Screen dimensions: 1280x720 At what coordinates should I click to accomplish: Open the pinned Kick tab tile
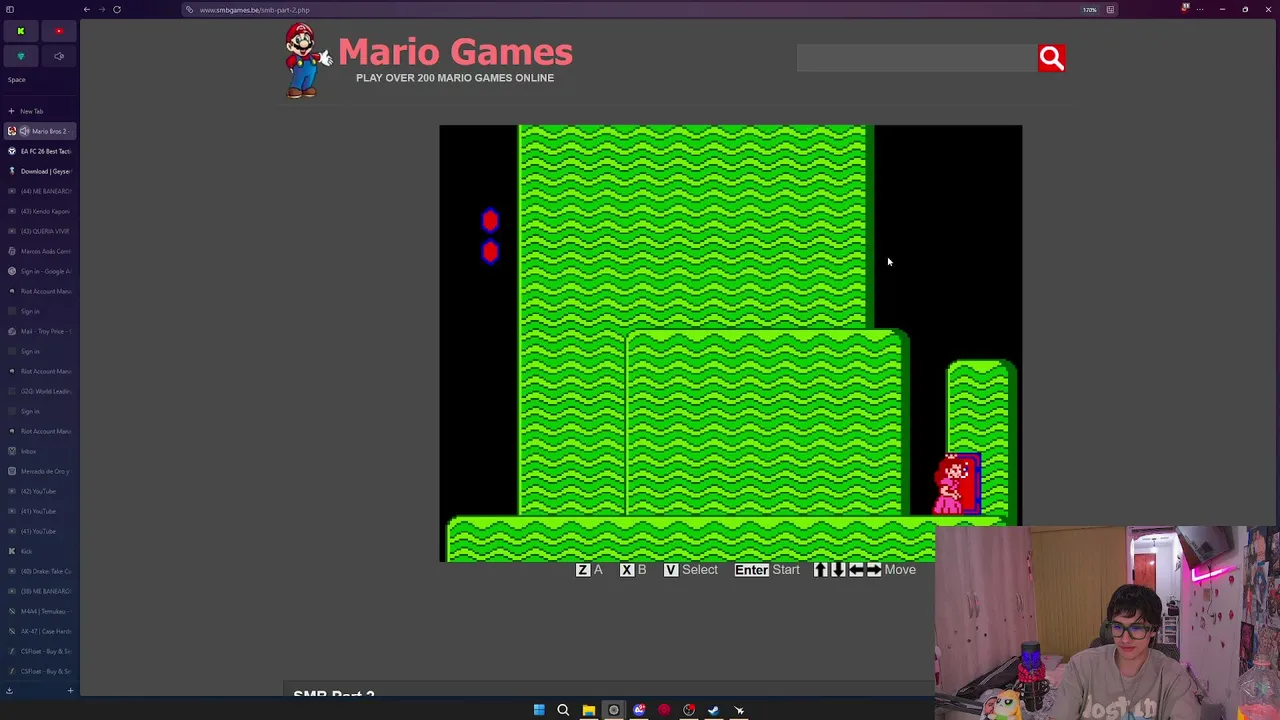pyautogui.click(x=20, y=31)
